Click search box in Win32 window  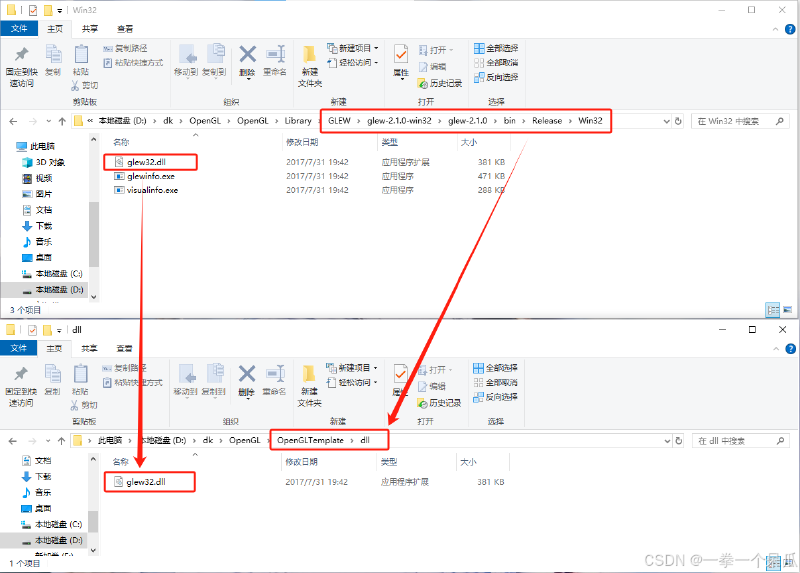tap(740, 121)
